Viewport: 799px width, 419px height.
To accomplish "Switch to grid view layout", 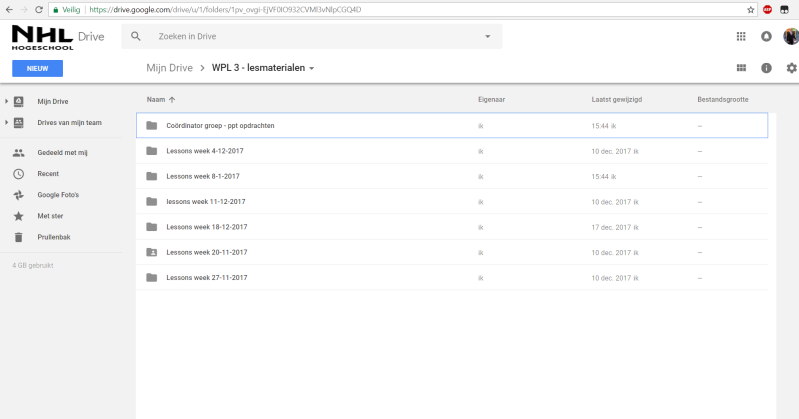I will click(x=741, y=68).
